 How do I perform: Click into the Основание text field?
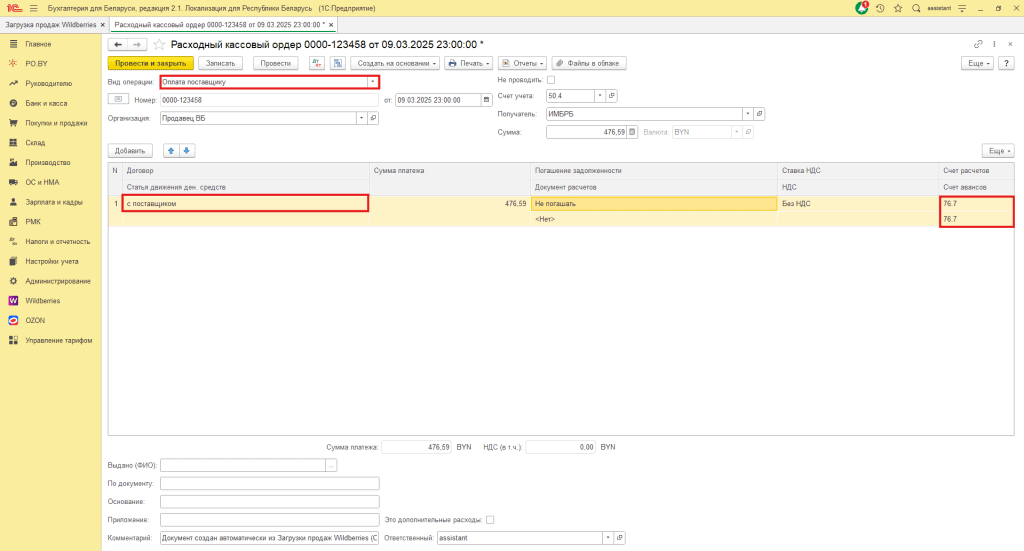[x=269, y=501]
